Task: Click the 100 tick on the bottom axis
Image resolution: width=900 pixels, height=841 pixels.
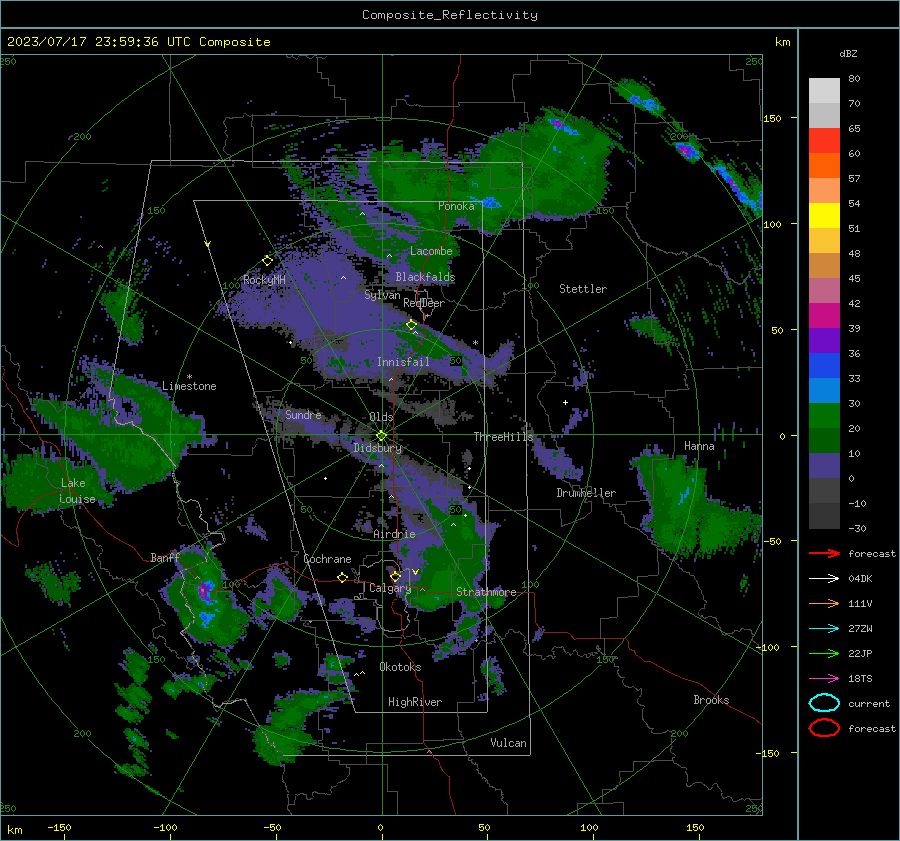Action: tap(589, 828)
